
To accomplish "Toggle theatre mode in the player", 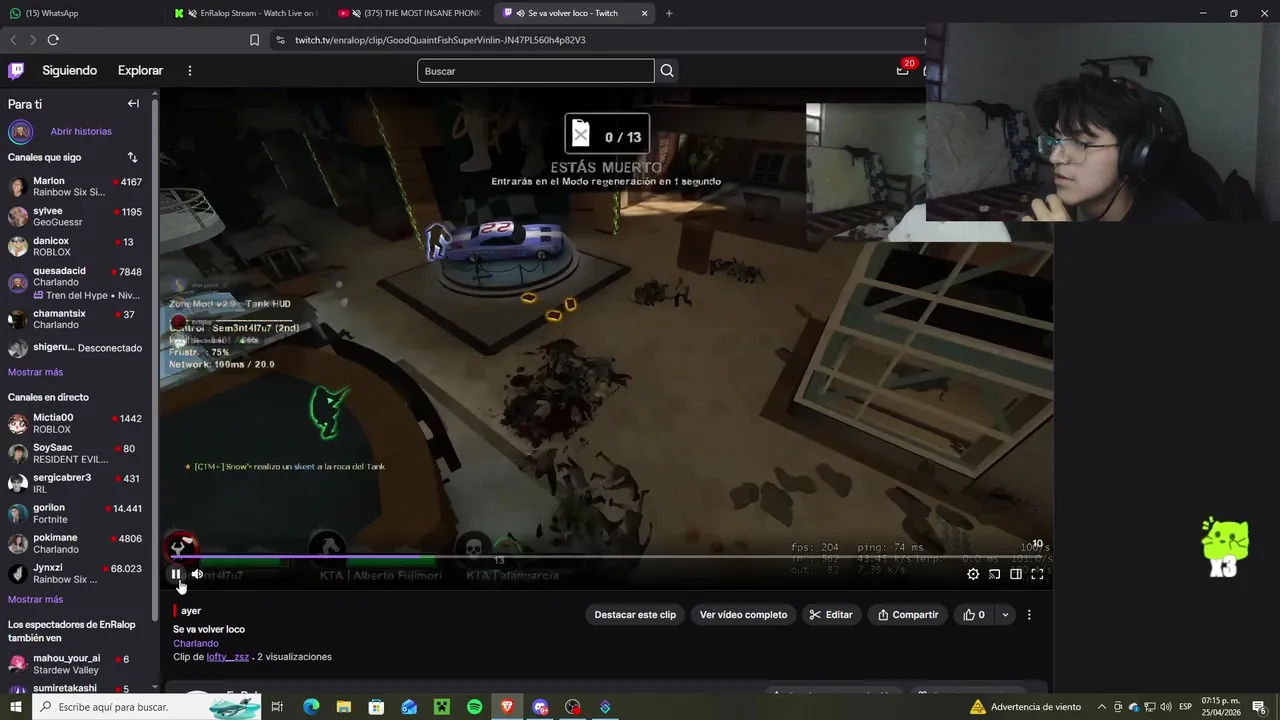I will (1016, 574).
